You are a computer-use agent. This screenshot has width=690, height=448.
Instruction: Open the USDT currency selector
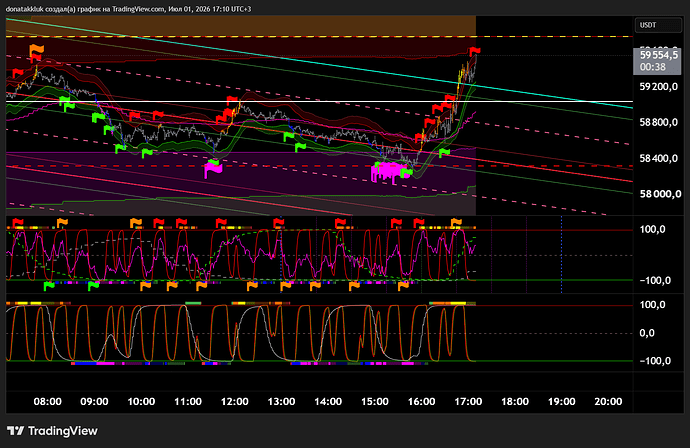658,25
